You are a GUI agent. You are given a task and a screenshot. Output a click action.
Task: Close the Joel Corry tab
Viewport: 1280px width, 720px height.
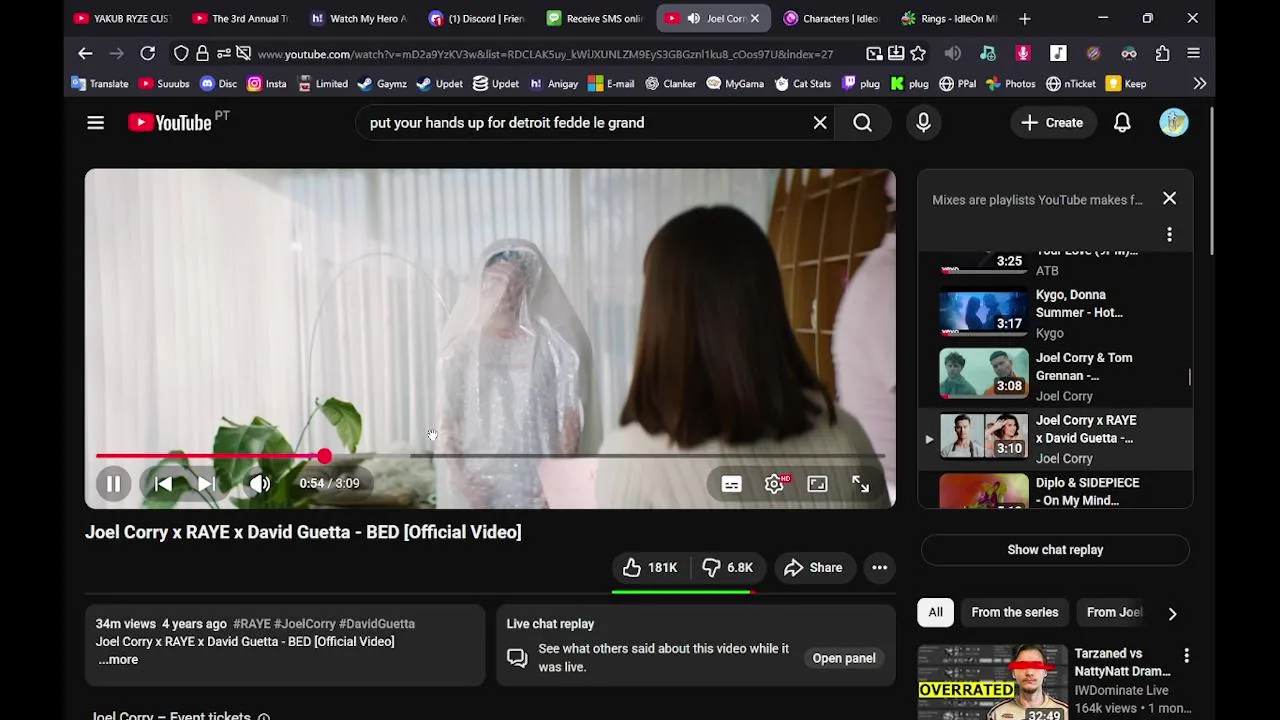coord(755,18)
